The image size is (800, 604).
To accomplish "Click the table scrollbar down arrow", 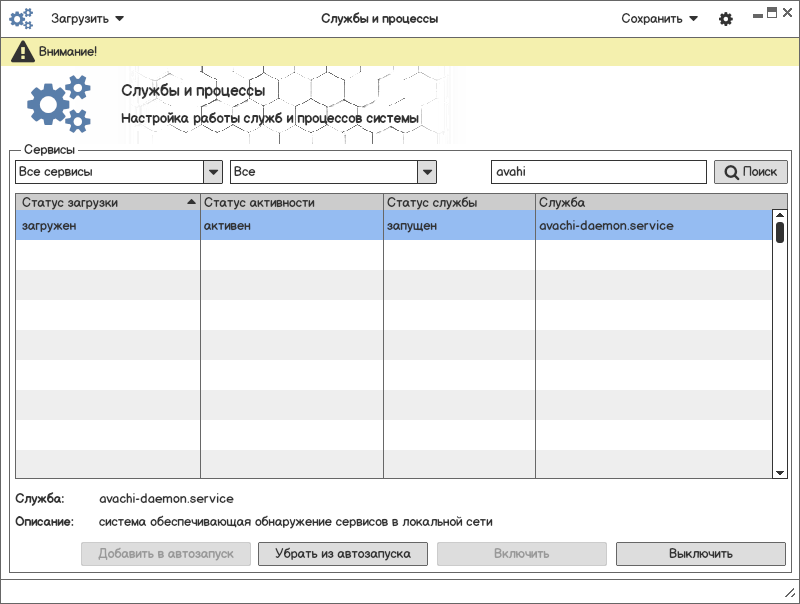I will [780, 472].
